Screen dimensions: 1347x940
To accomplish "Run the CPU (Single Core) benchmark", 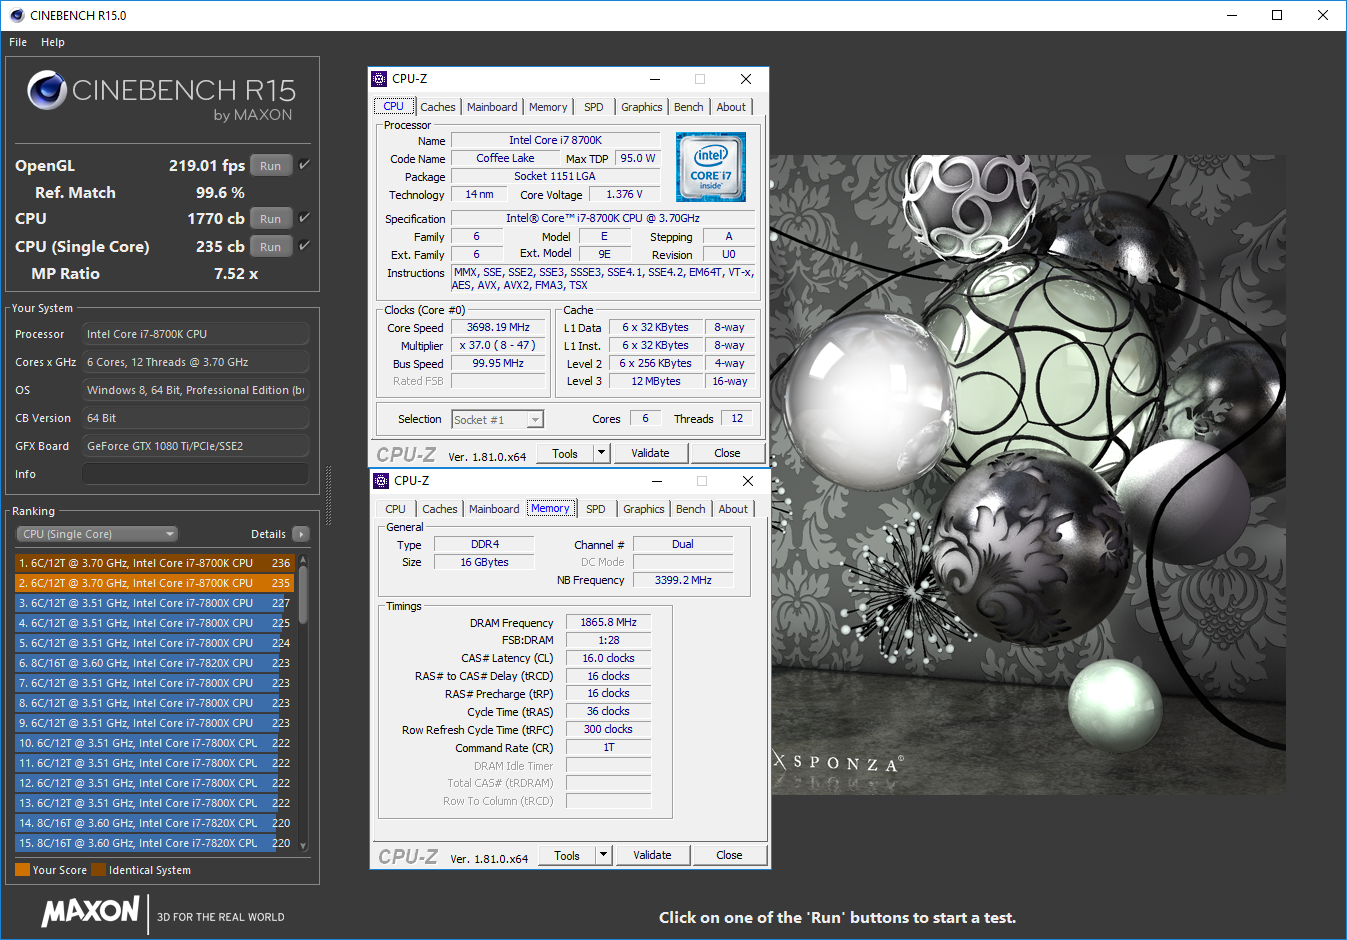I will tap(271, 246).
